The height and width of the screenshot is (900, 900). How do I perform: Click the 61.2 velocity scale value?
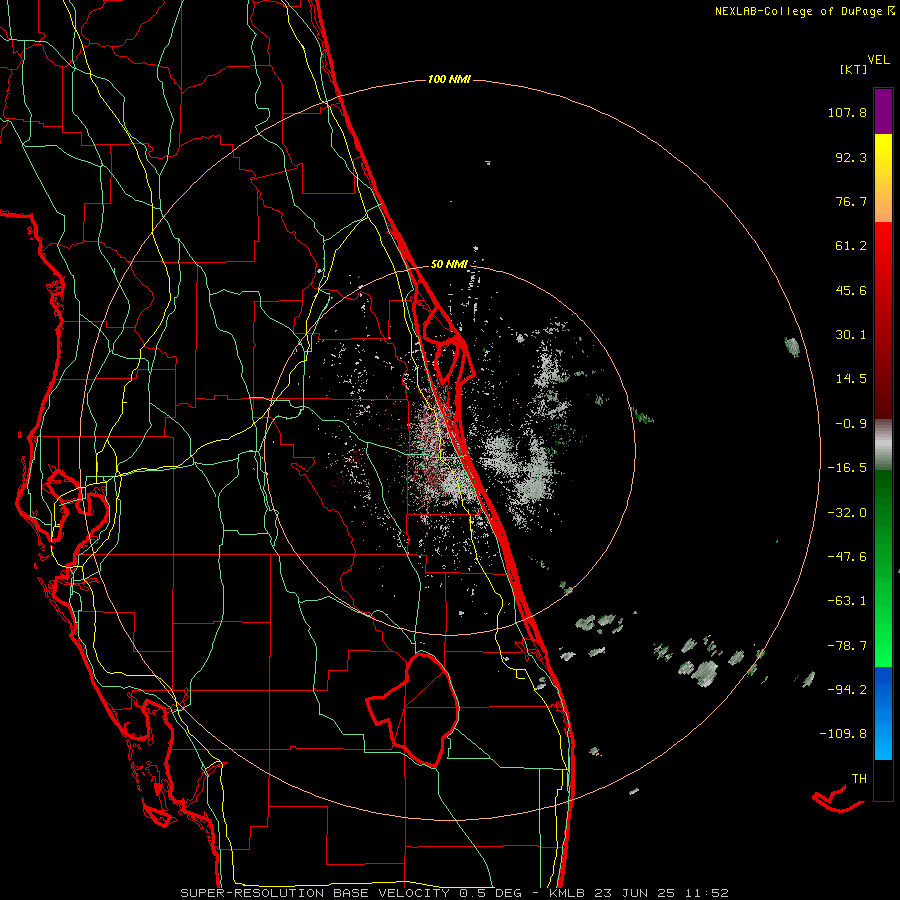click(x=851, y=246)
